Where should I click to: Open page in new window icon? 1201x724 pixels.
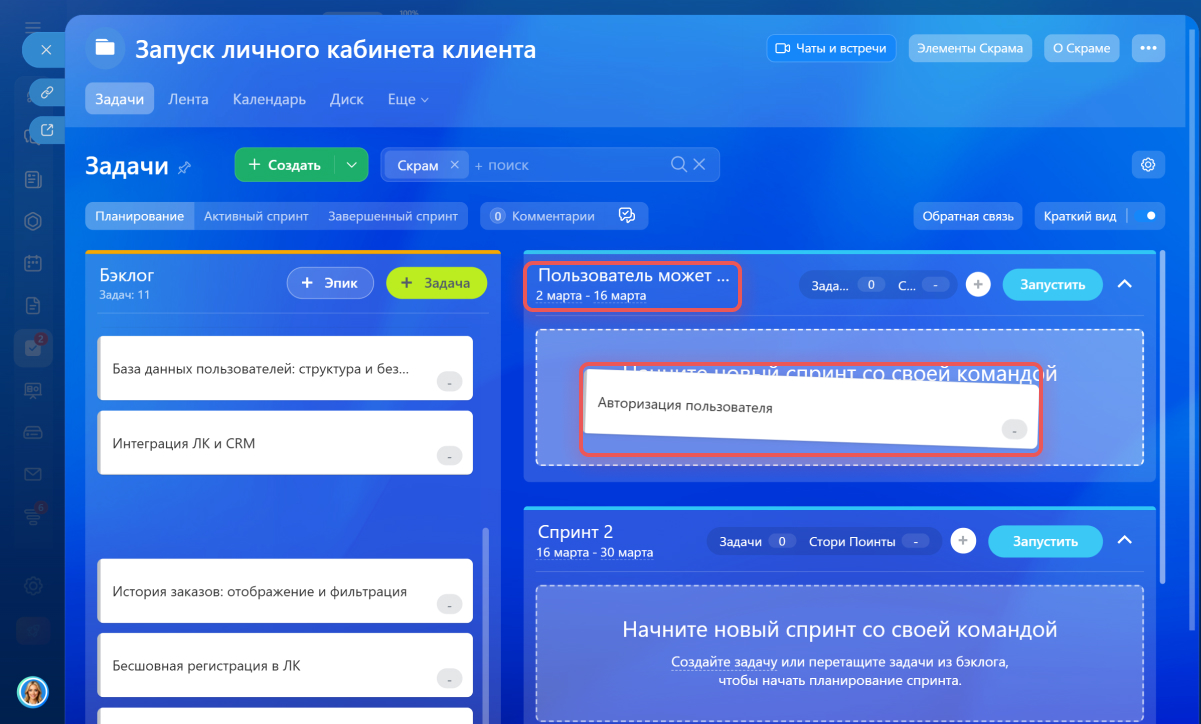pos(46,129)
